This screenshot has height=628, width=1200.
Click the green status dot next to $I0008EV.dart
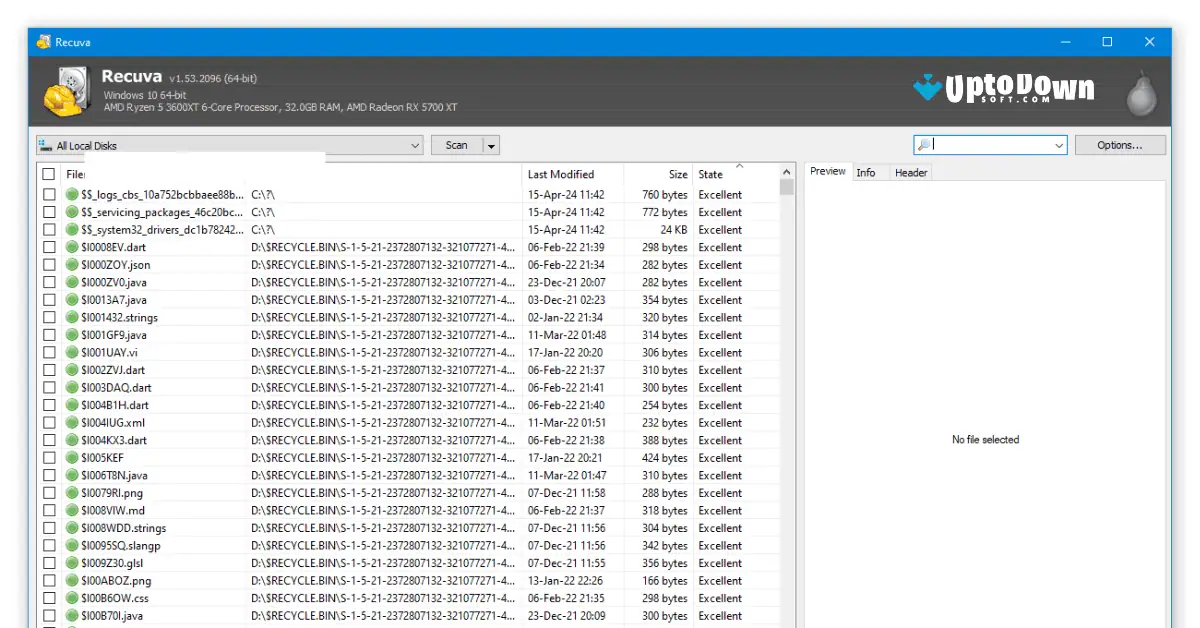click(70, 247)
